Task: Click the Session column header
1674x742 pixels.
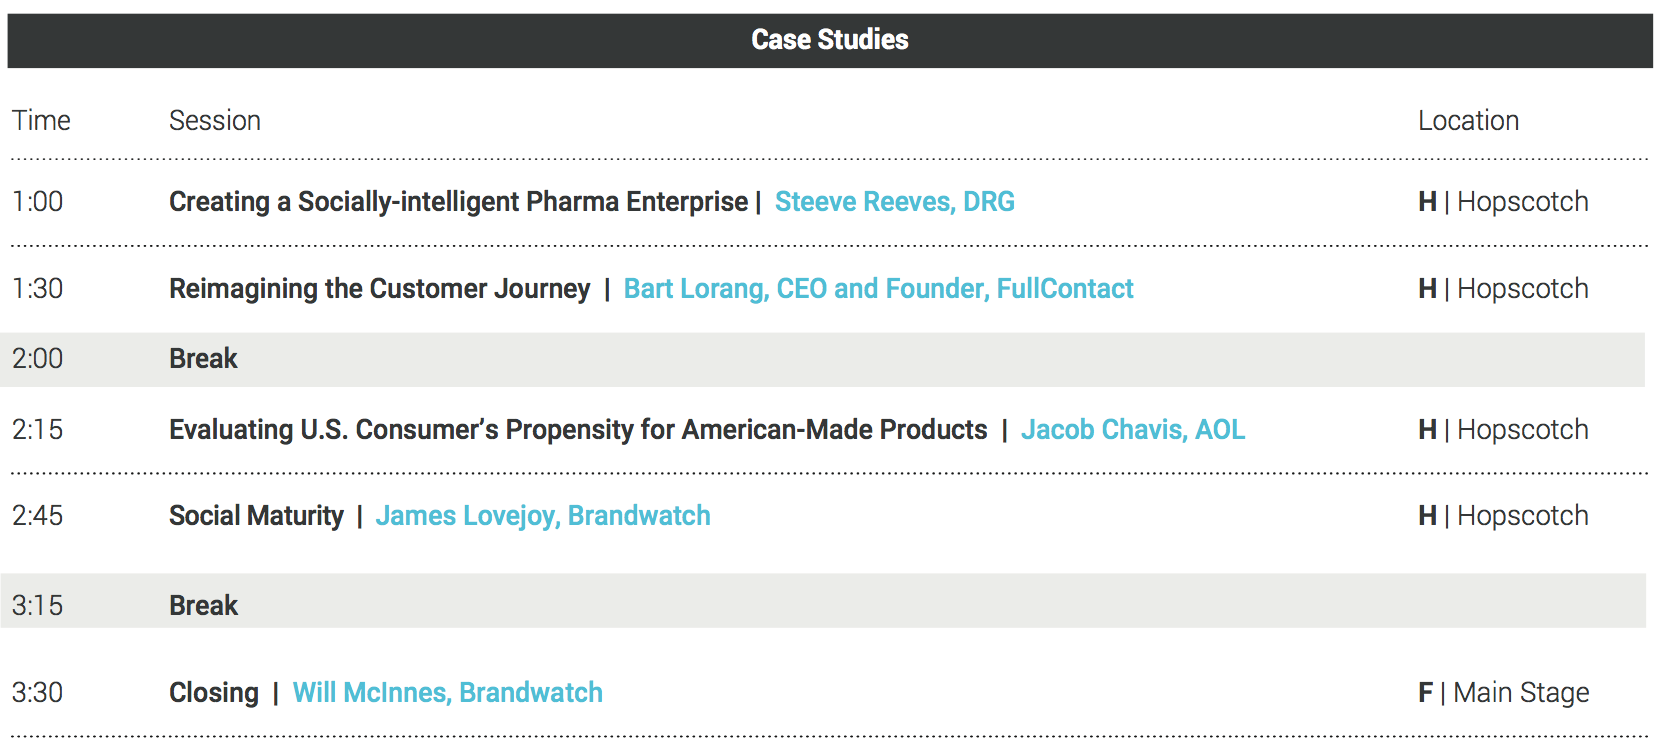Action: click(x=215, y=121)
